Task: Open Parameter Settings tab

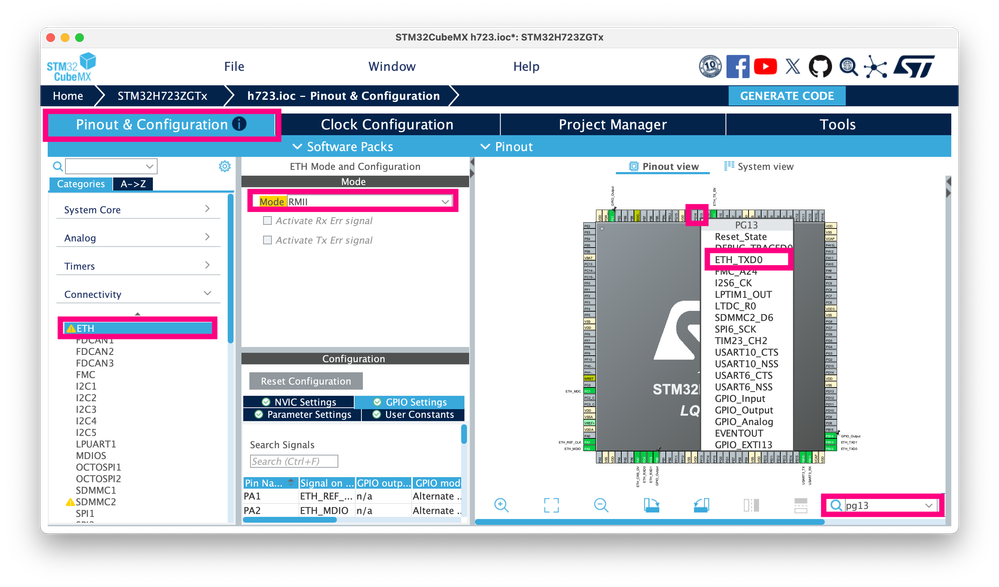Action: pos(303,414)
